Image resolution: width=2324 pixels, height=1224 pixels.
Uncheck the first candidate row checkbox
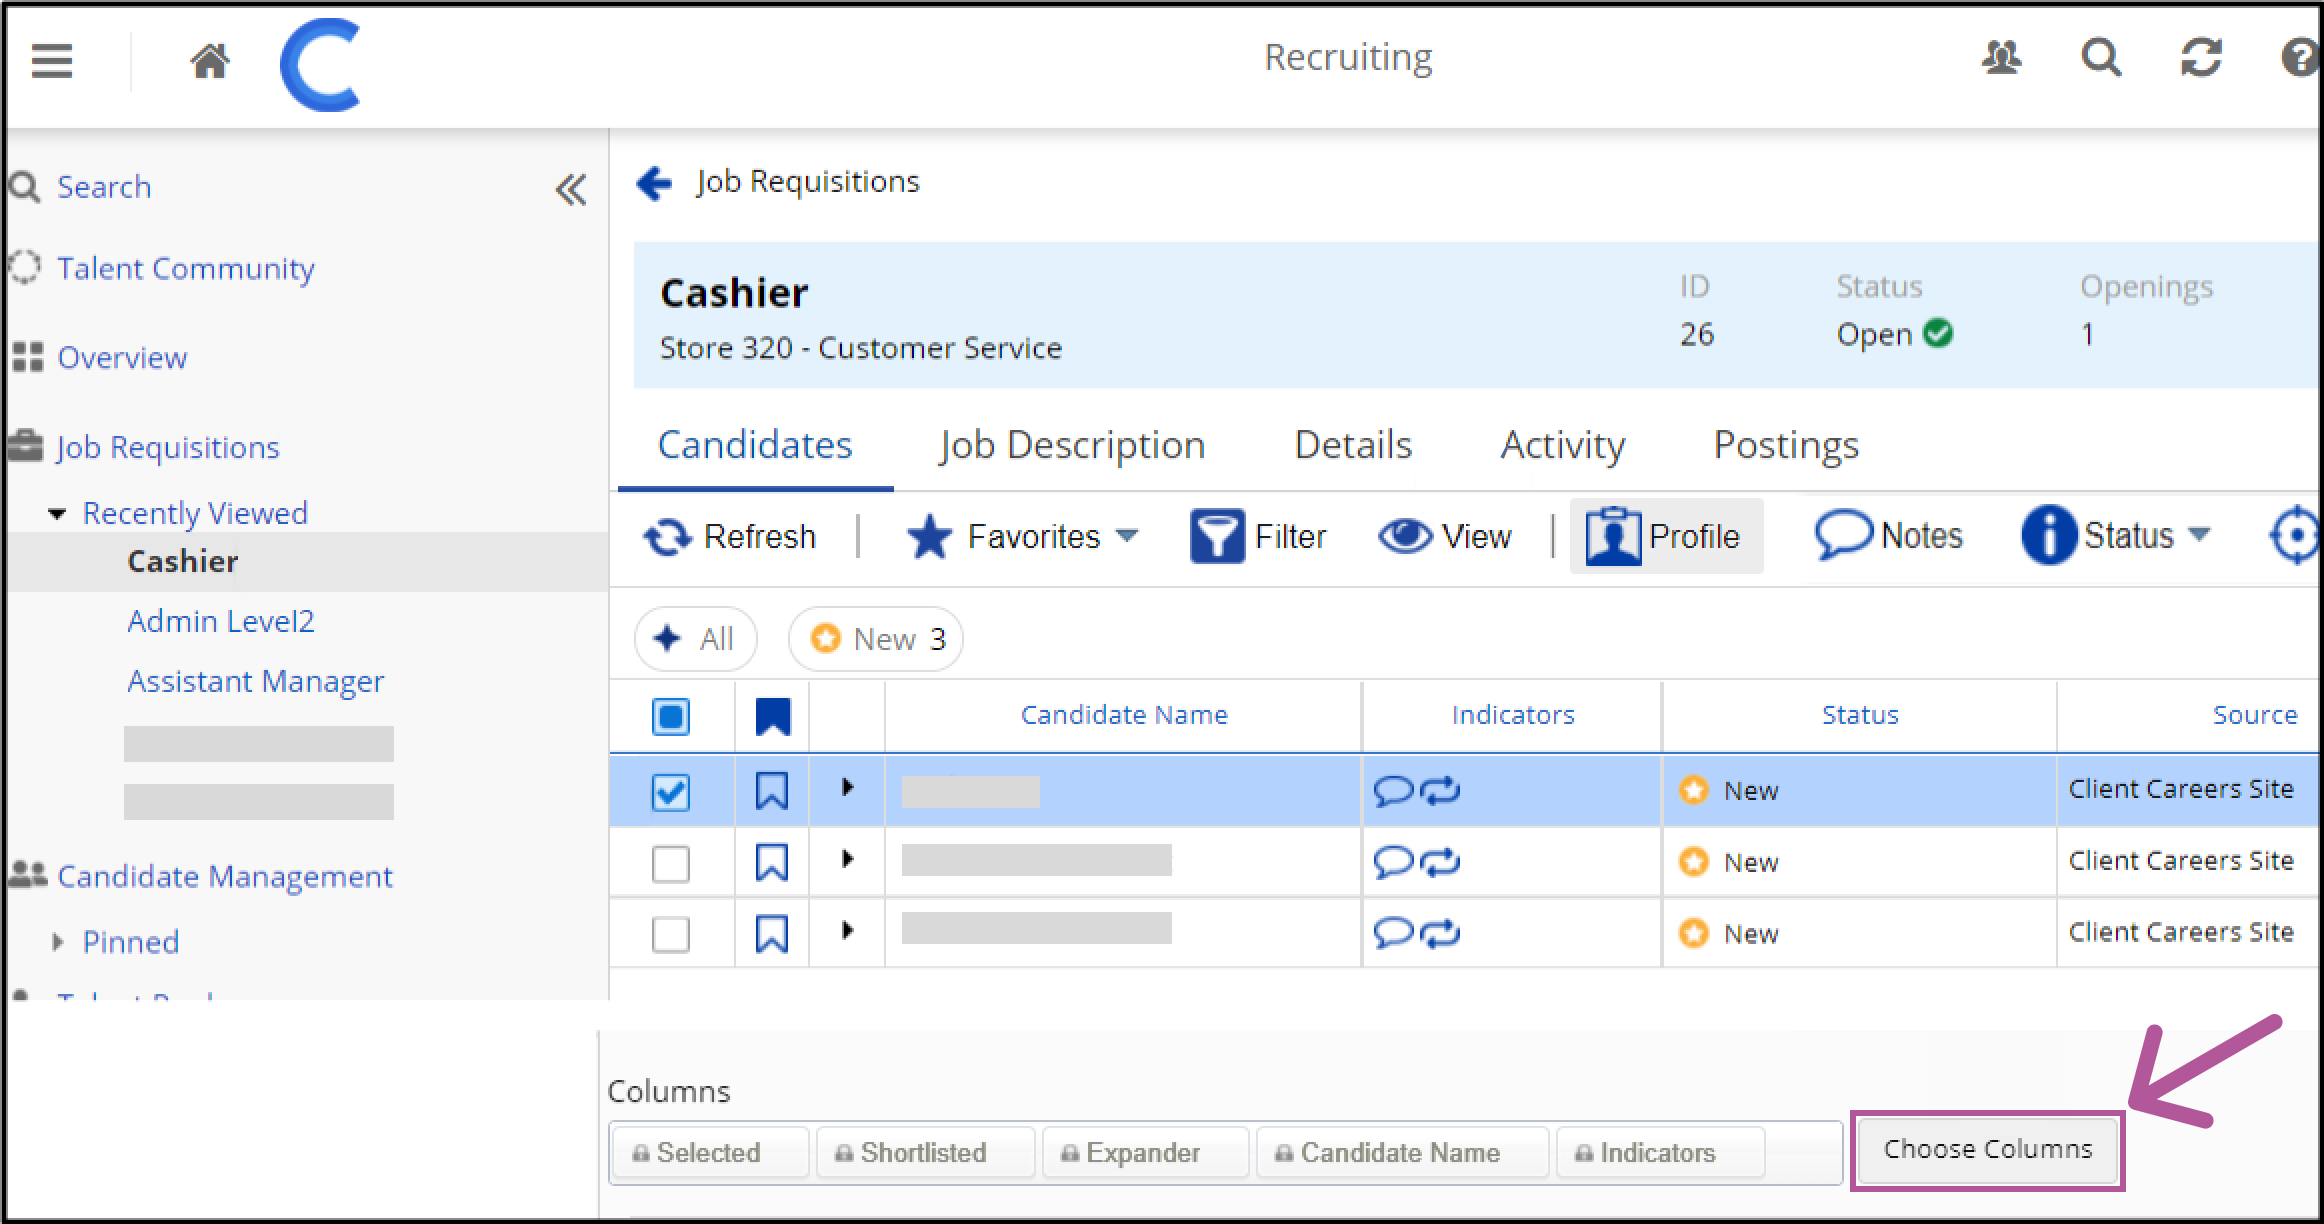point(670,792)
